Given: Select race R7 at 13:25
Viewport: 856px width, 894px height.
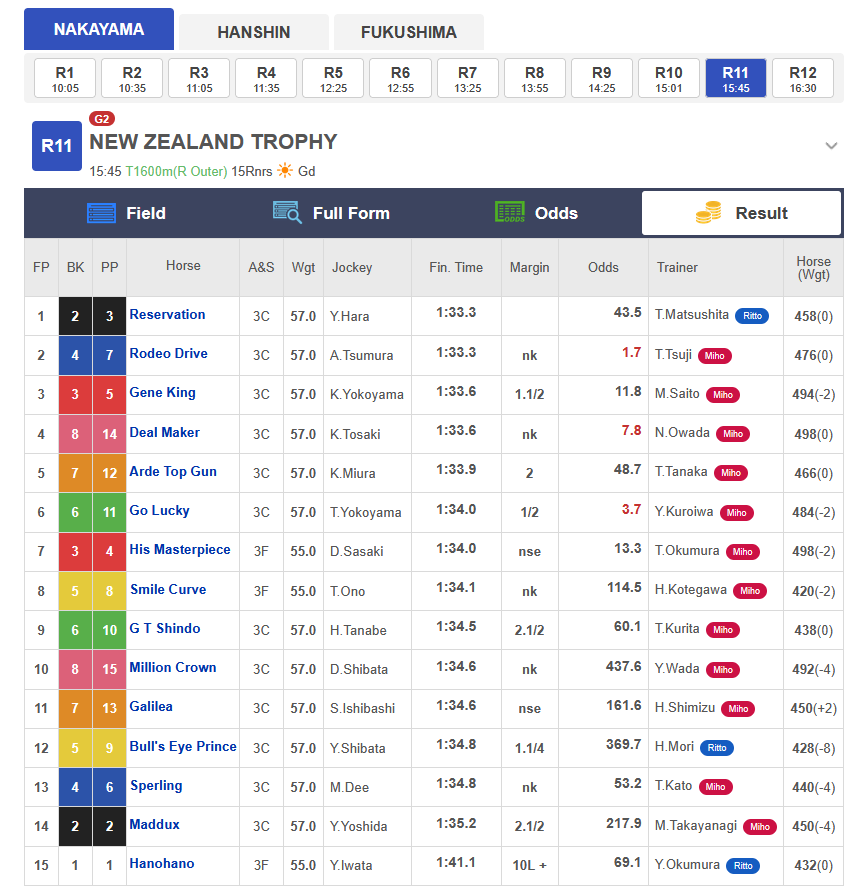Looking at the screenshot, I should coord(468,79).
